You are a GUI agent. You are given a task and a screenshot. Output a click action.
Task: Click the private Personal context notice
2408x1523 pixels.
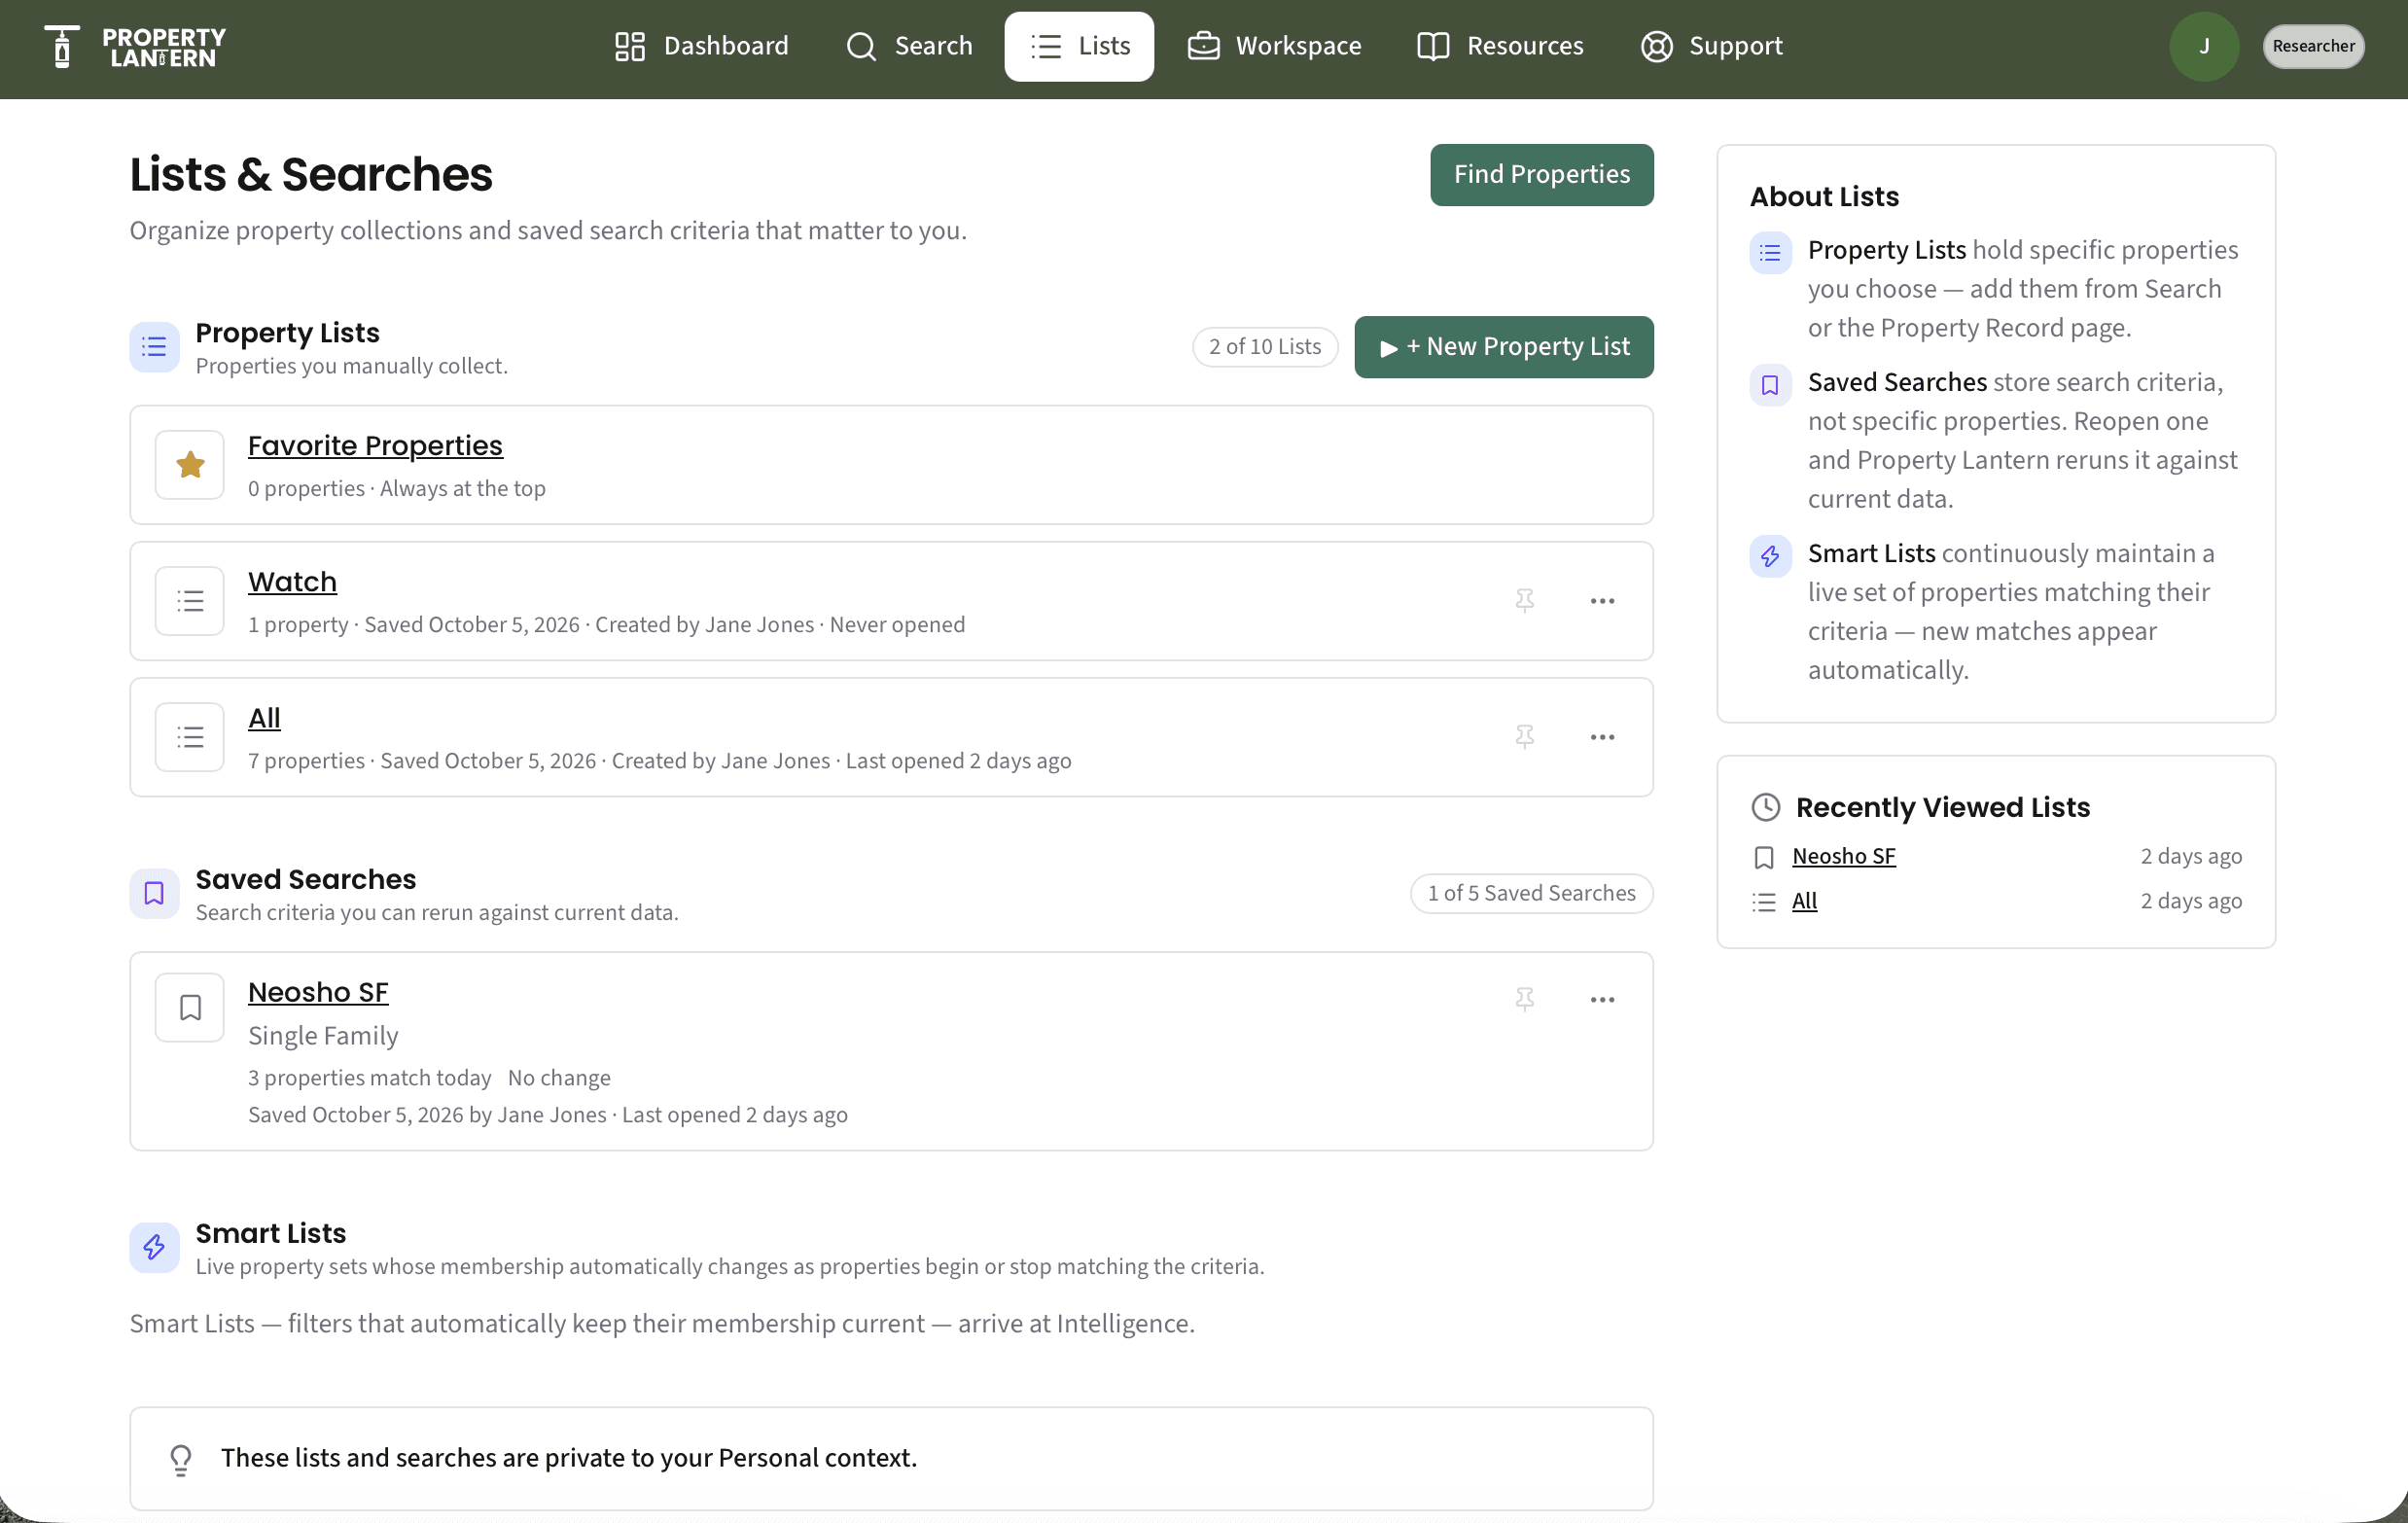click(x=891, y=1459)
